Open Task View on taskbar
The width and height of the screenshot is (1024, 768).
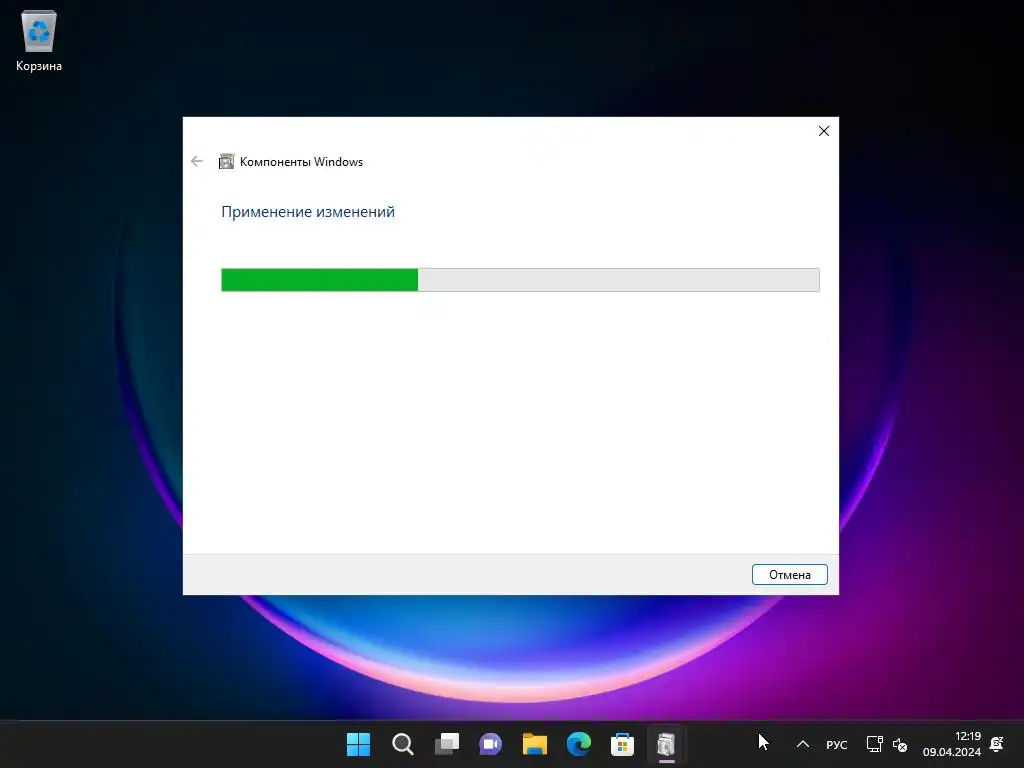pos(447,744)
